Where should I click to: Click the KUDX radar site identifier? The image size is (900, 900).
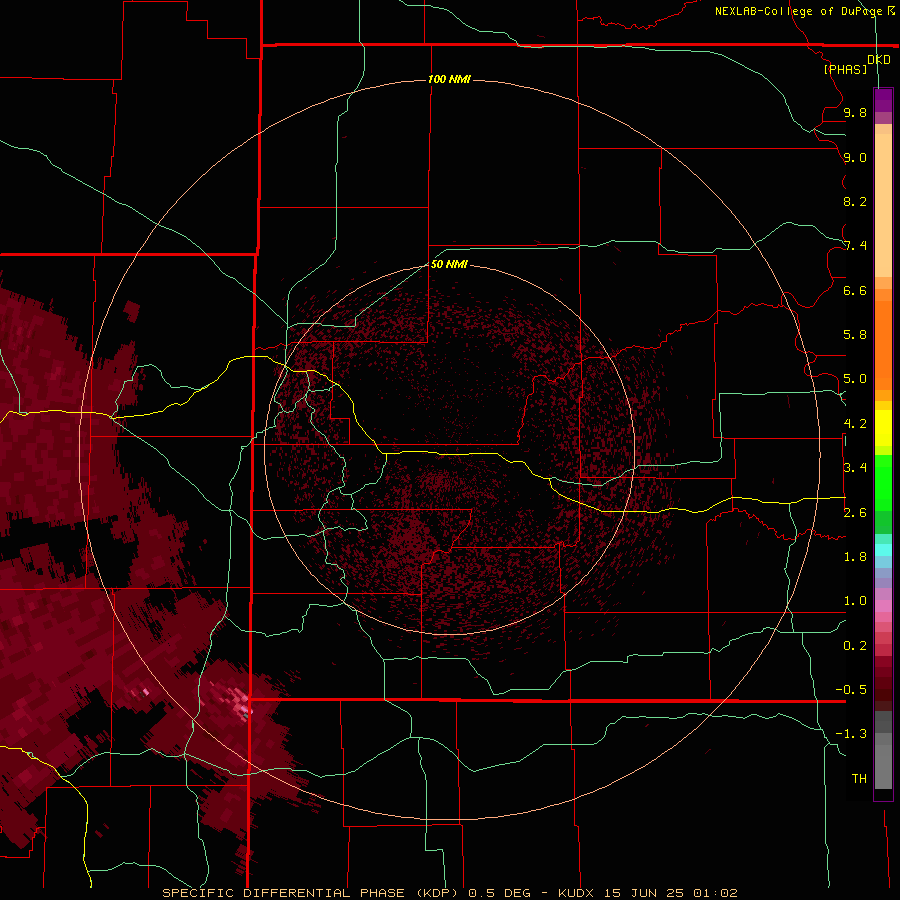pyautogui.click(x=576, y=893)
